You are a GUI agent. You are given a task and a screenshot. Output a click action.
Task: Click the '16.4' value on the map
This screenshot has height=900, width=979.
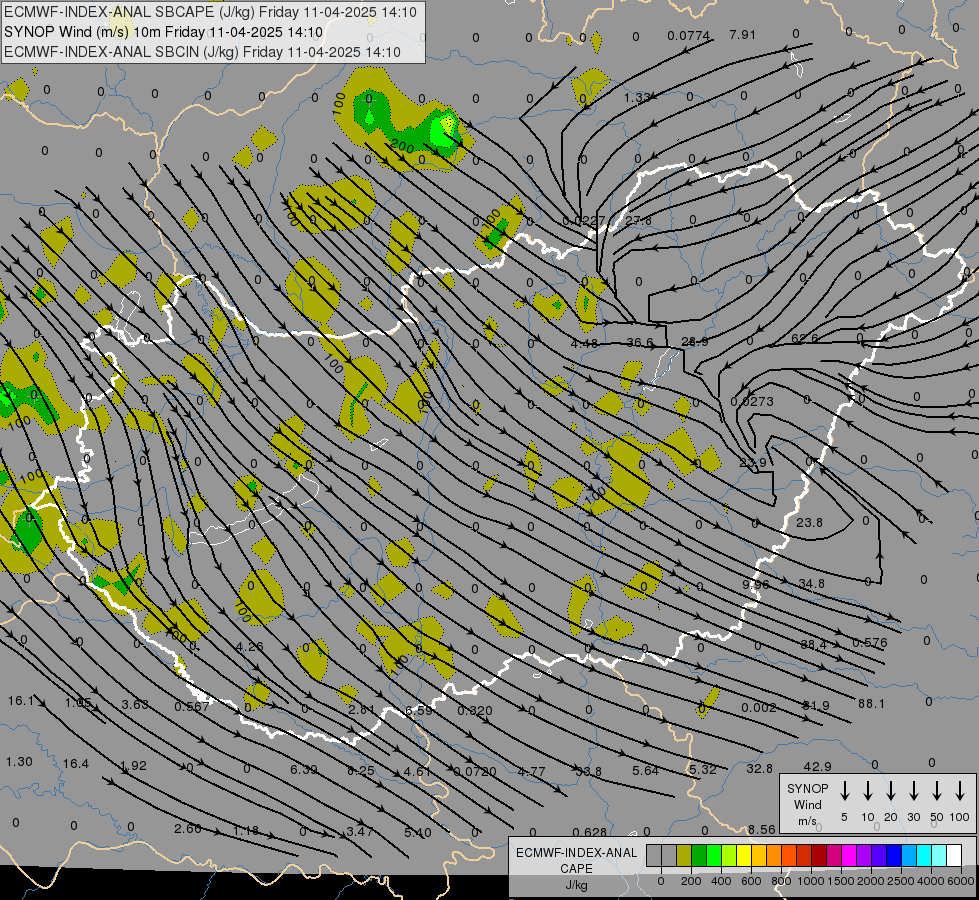pyautogui.click(x=76, y=764)
